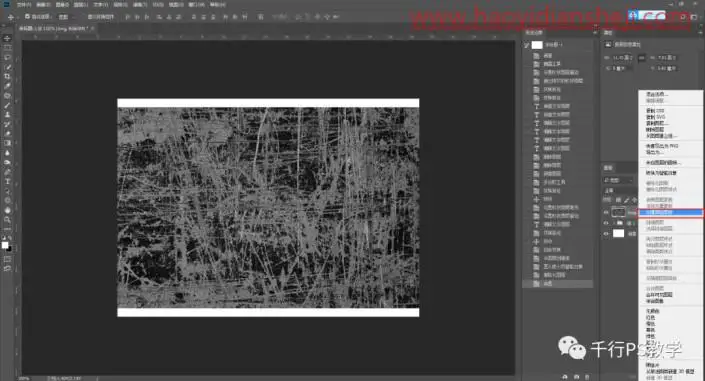Viewport: 705px width, 381px height.
Task: Select the Hand tool
Action: [x=7, y=210]
